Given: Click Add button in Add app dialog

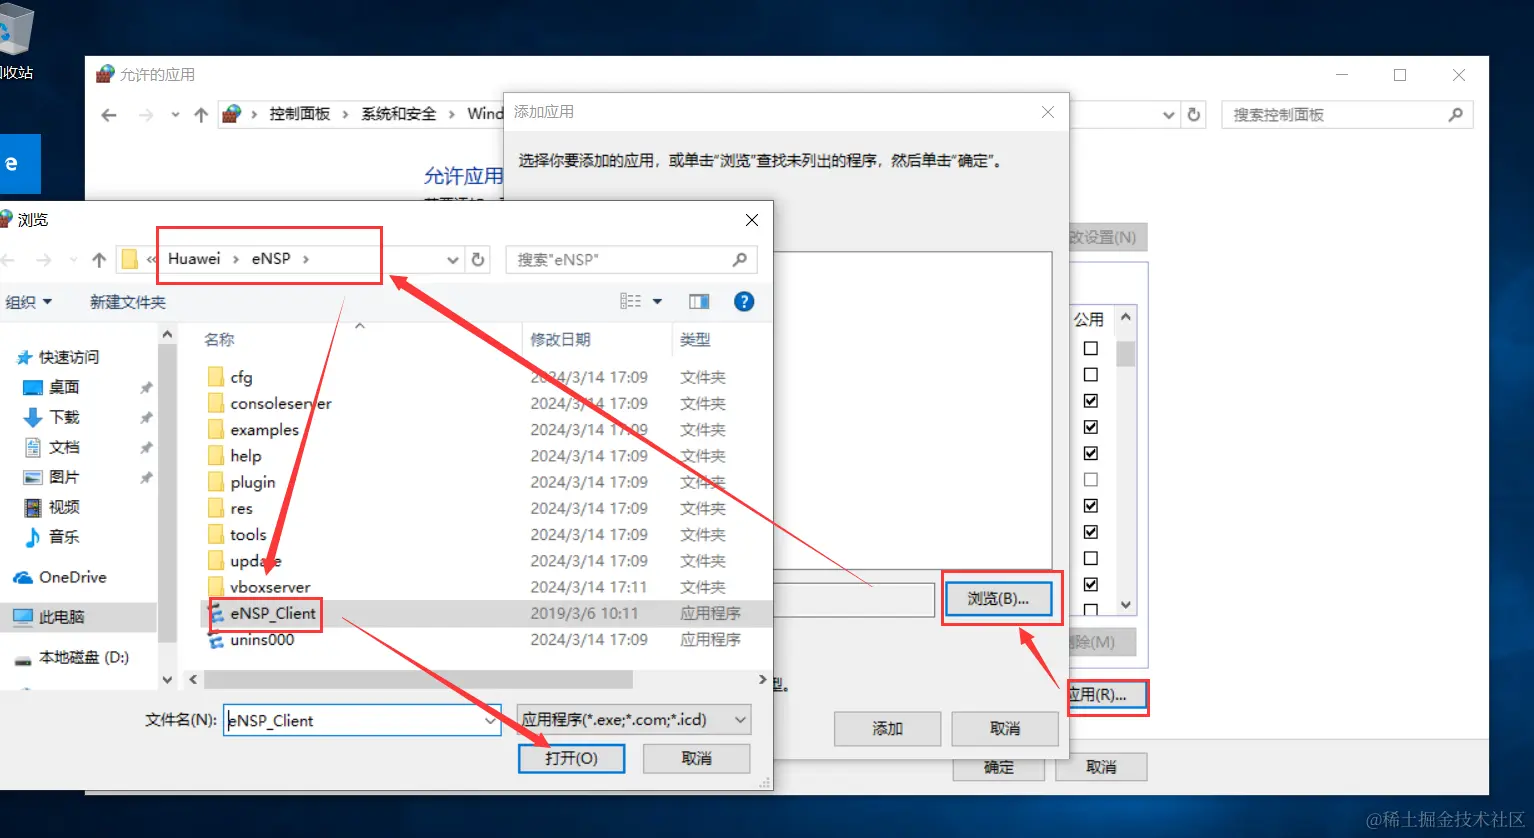Looking at the screenshot, I should [887, 729].
